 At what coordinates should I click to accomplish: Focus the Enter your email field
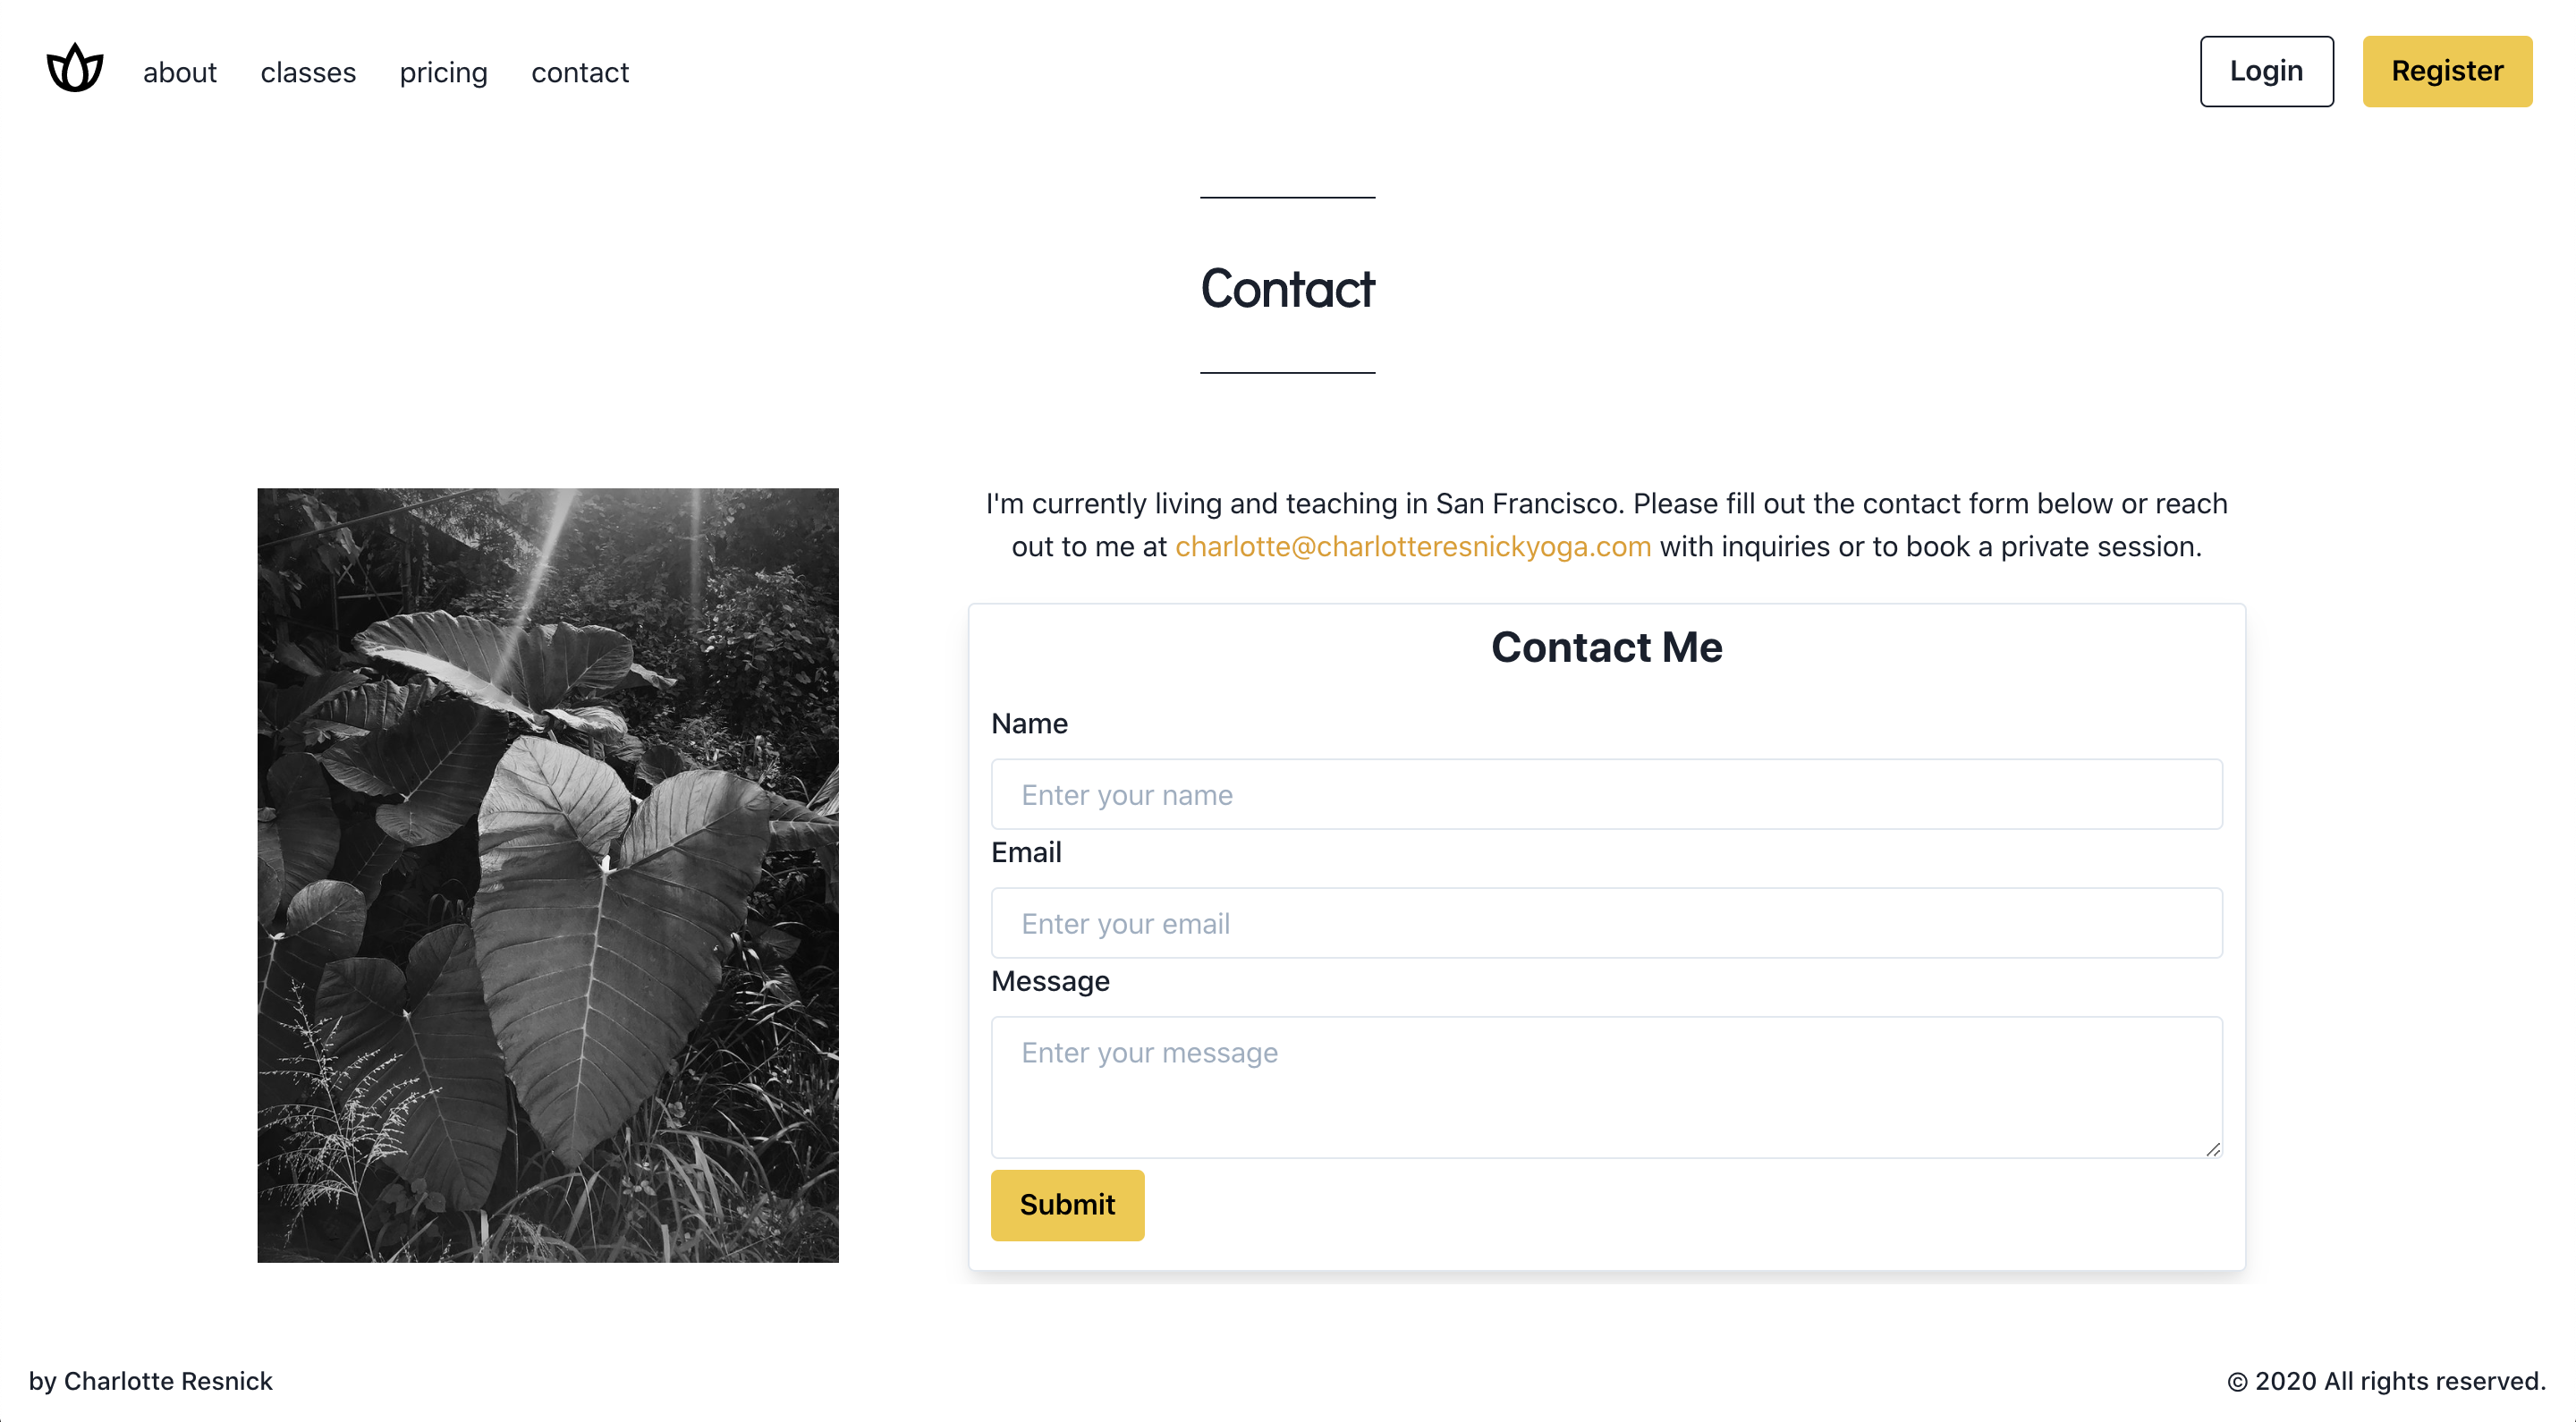point(1606,923)
